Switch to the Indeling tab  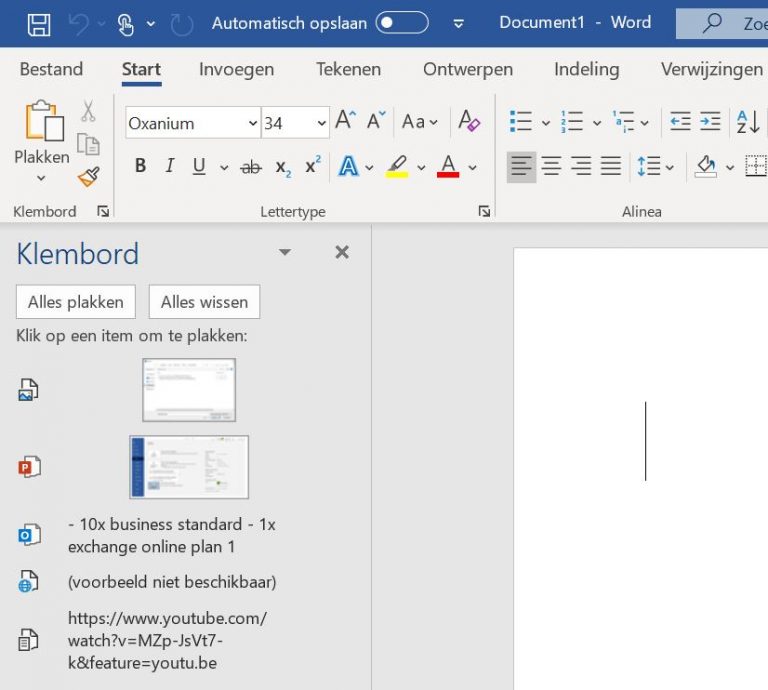coord(587,69)
